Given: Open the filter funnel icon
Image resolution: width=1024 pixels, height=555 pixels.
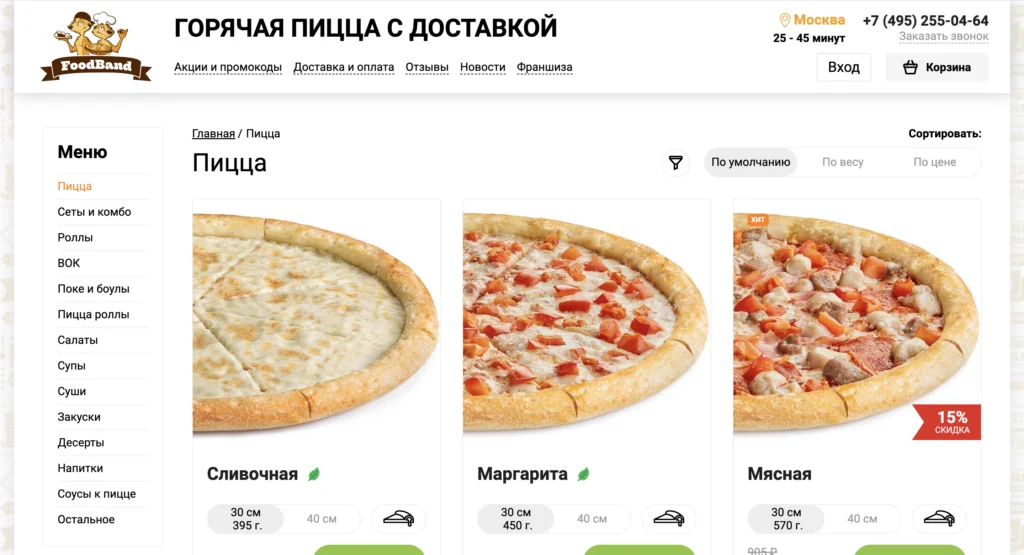Looking at the screenshot, I should (675, 163).
